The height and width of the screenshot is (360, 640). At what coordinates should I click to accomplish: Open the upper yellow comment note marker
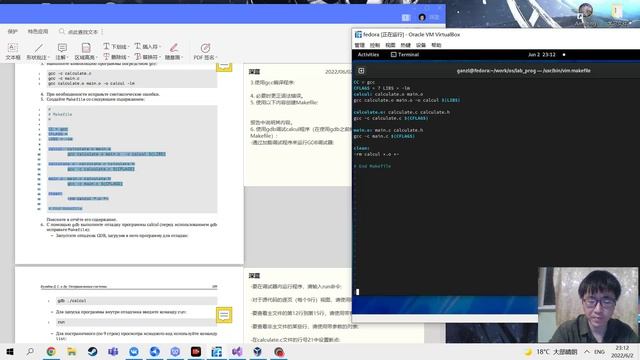224,66
